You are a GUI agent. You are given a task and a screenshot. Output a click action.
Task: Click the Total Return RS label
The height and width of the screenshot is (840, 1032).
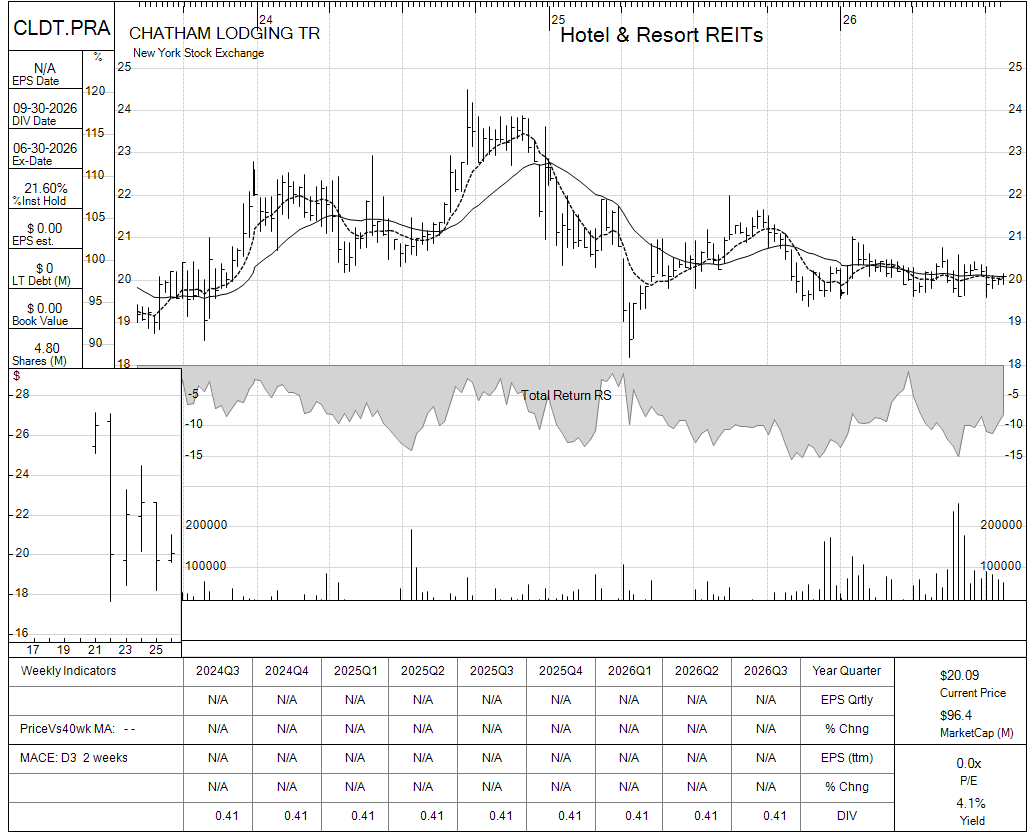pyautogui.click(x=566, y=396)
